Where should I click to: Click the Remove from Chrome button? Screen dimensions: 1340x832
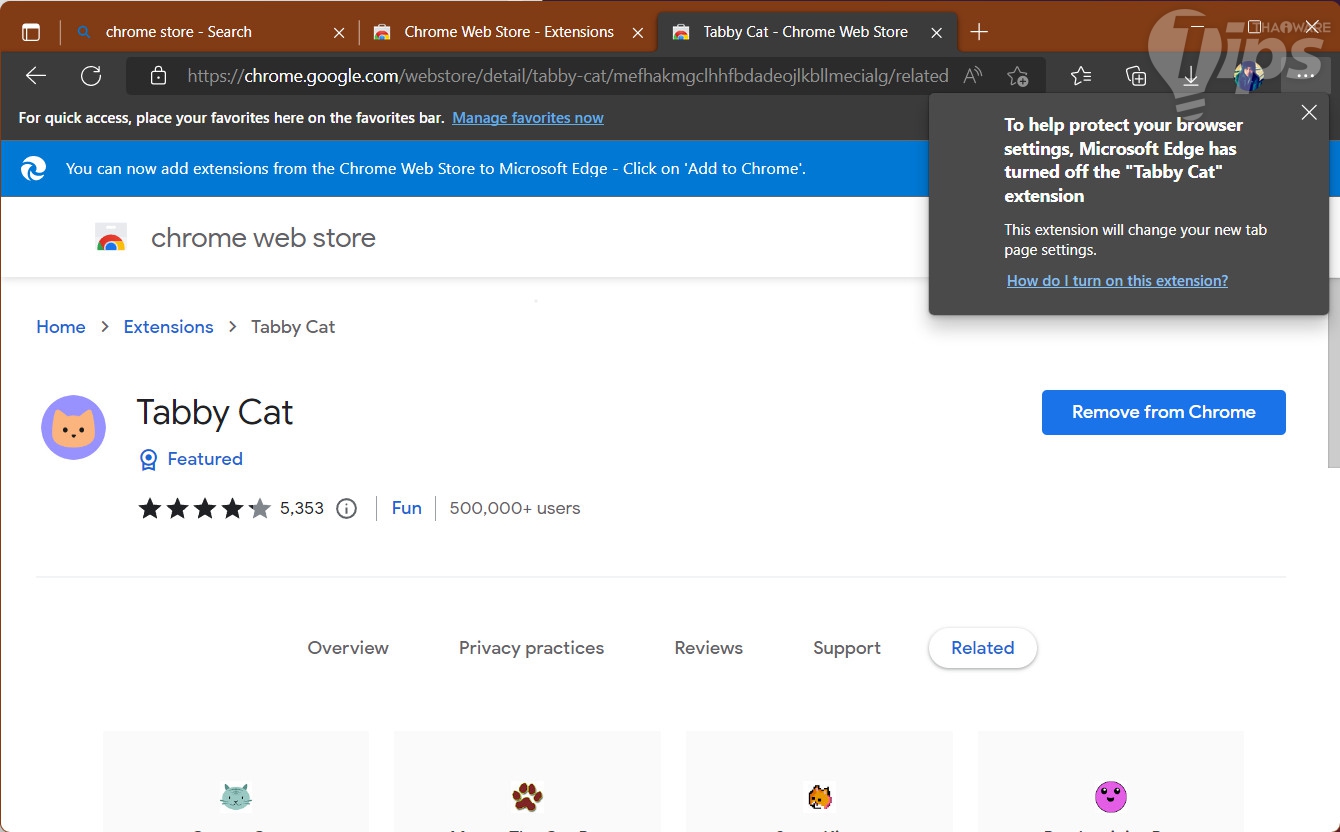pyautogui.click(x=1163, y=412)
